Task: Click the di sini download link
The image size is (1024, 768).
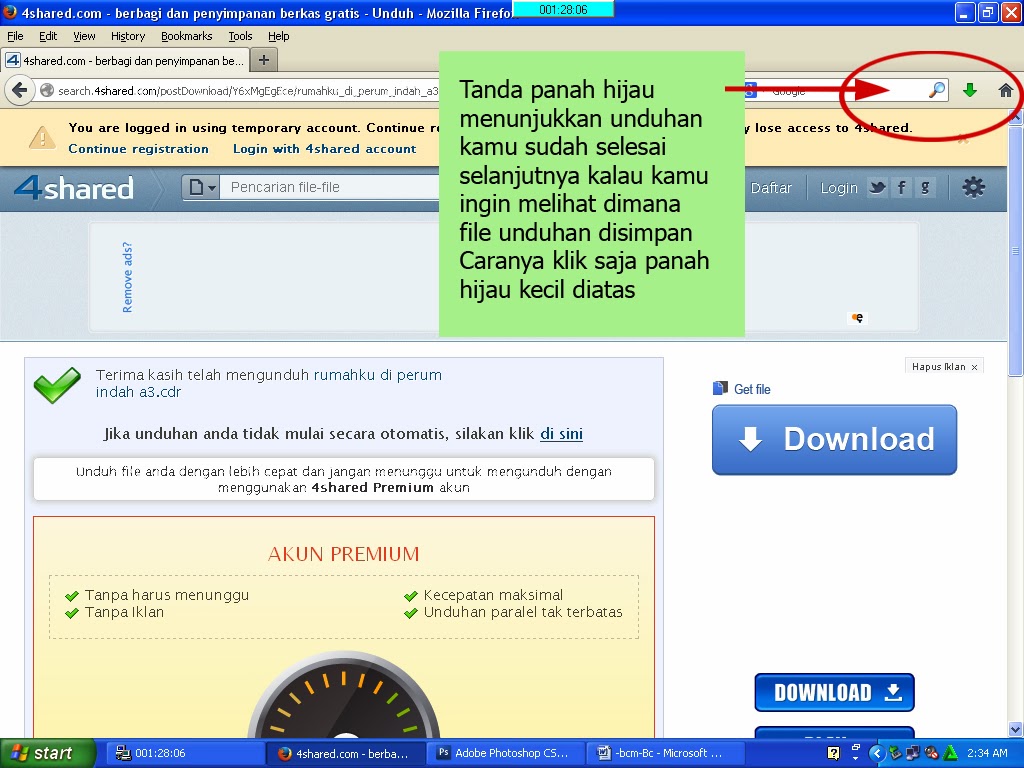Action: [x=562, y=434]
